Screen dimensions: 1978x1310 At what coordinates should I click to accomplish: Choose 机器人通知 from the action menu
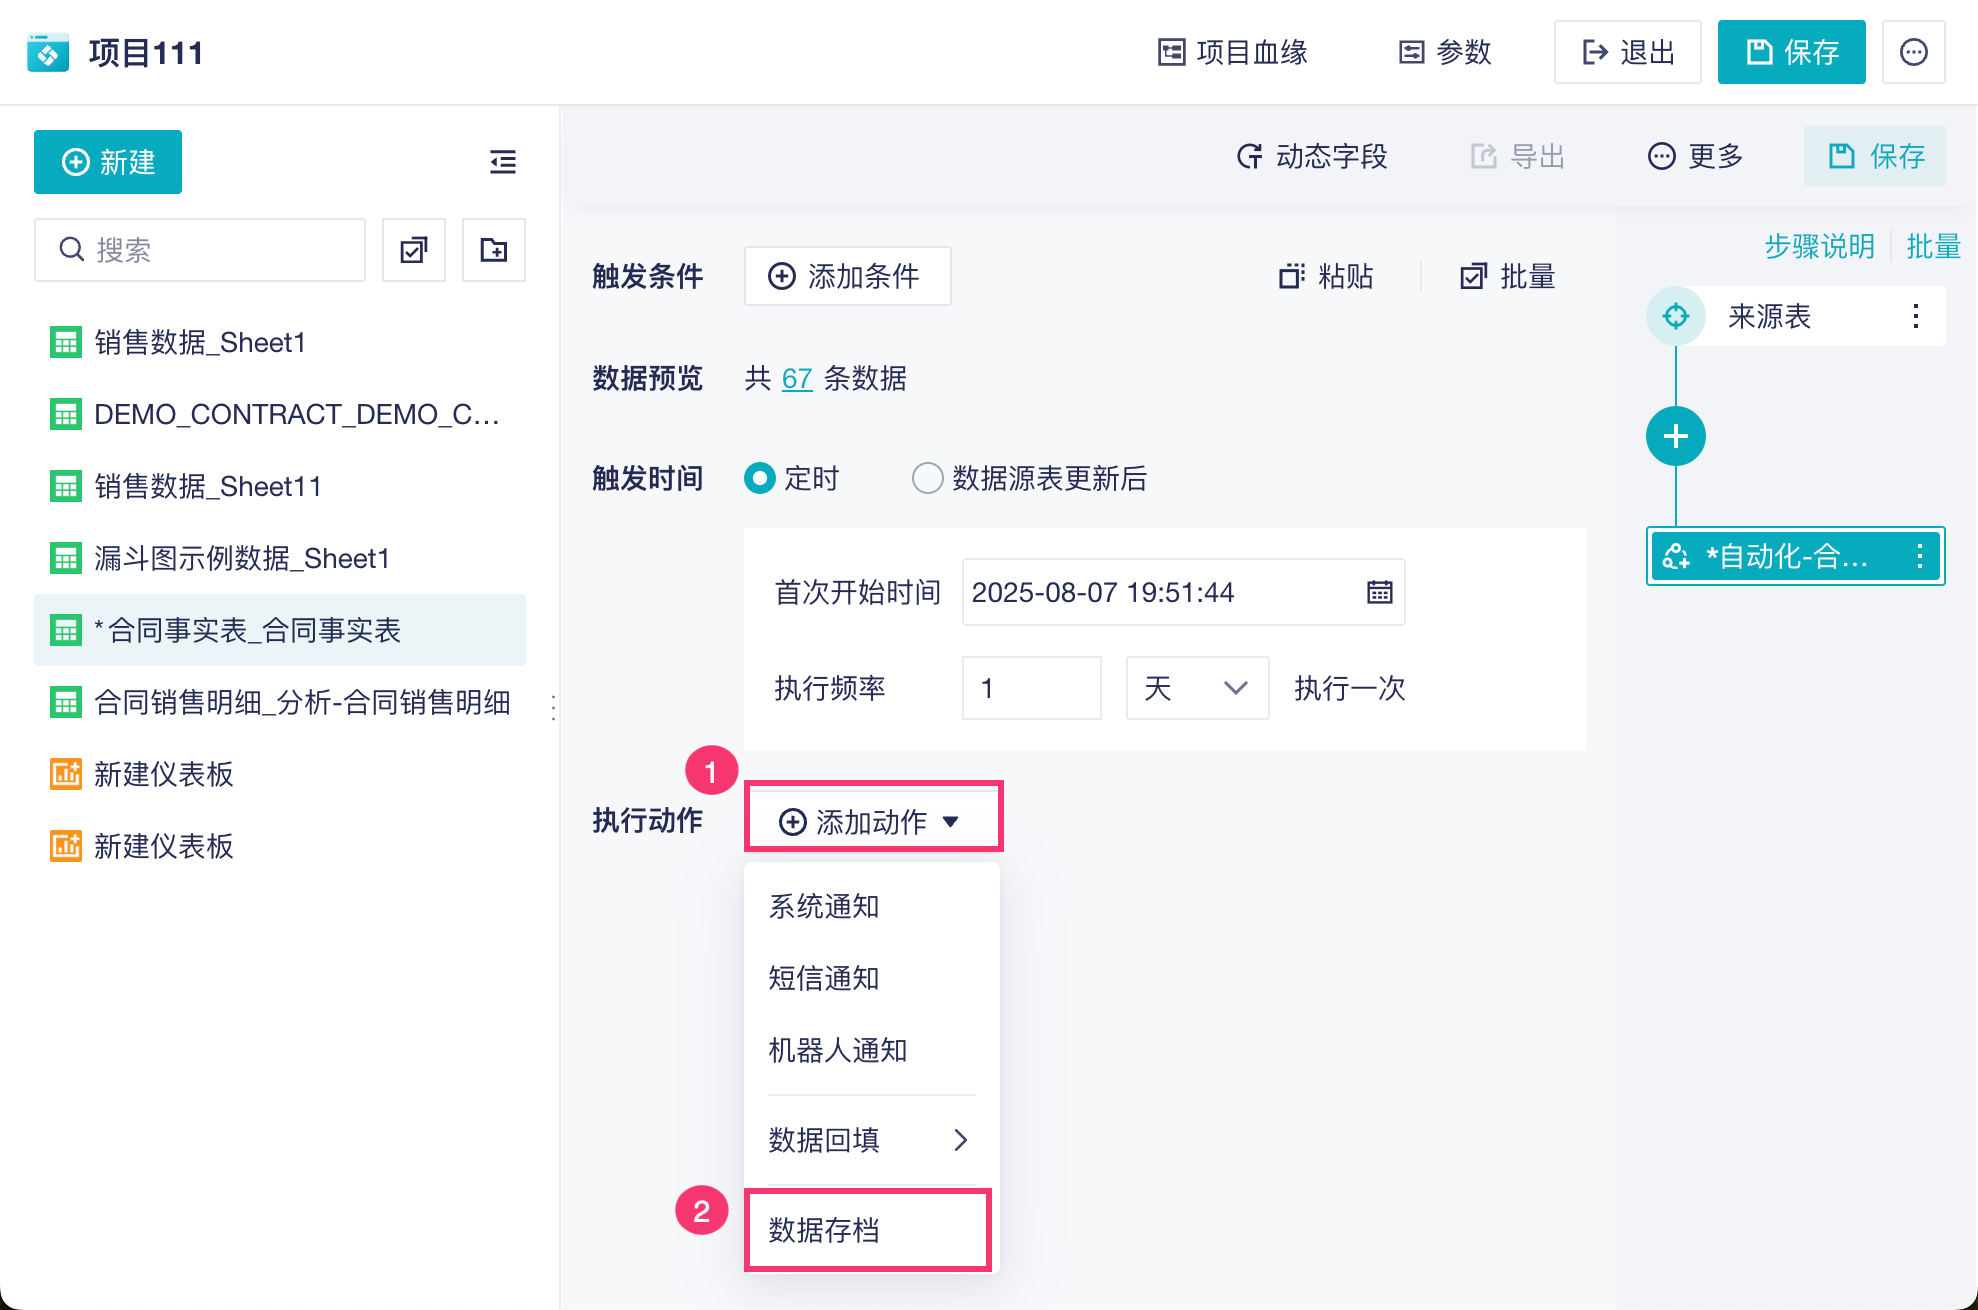click(x=838, y=1050)
